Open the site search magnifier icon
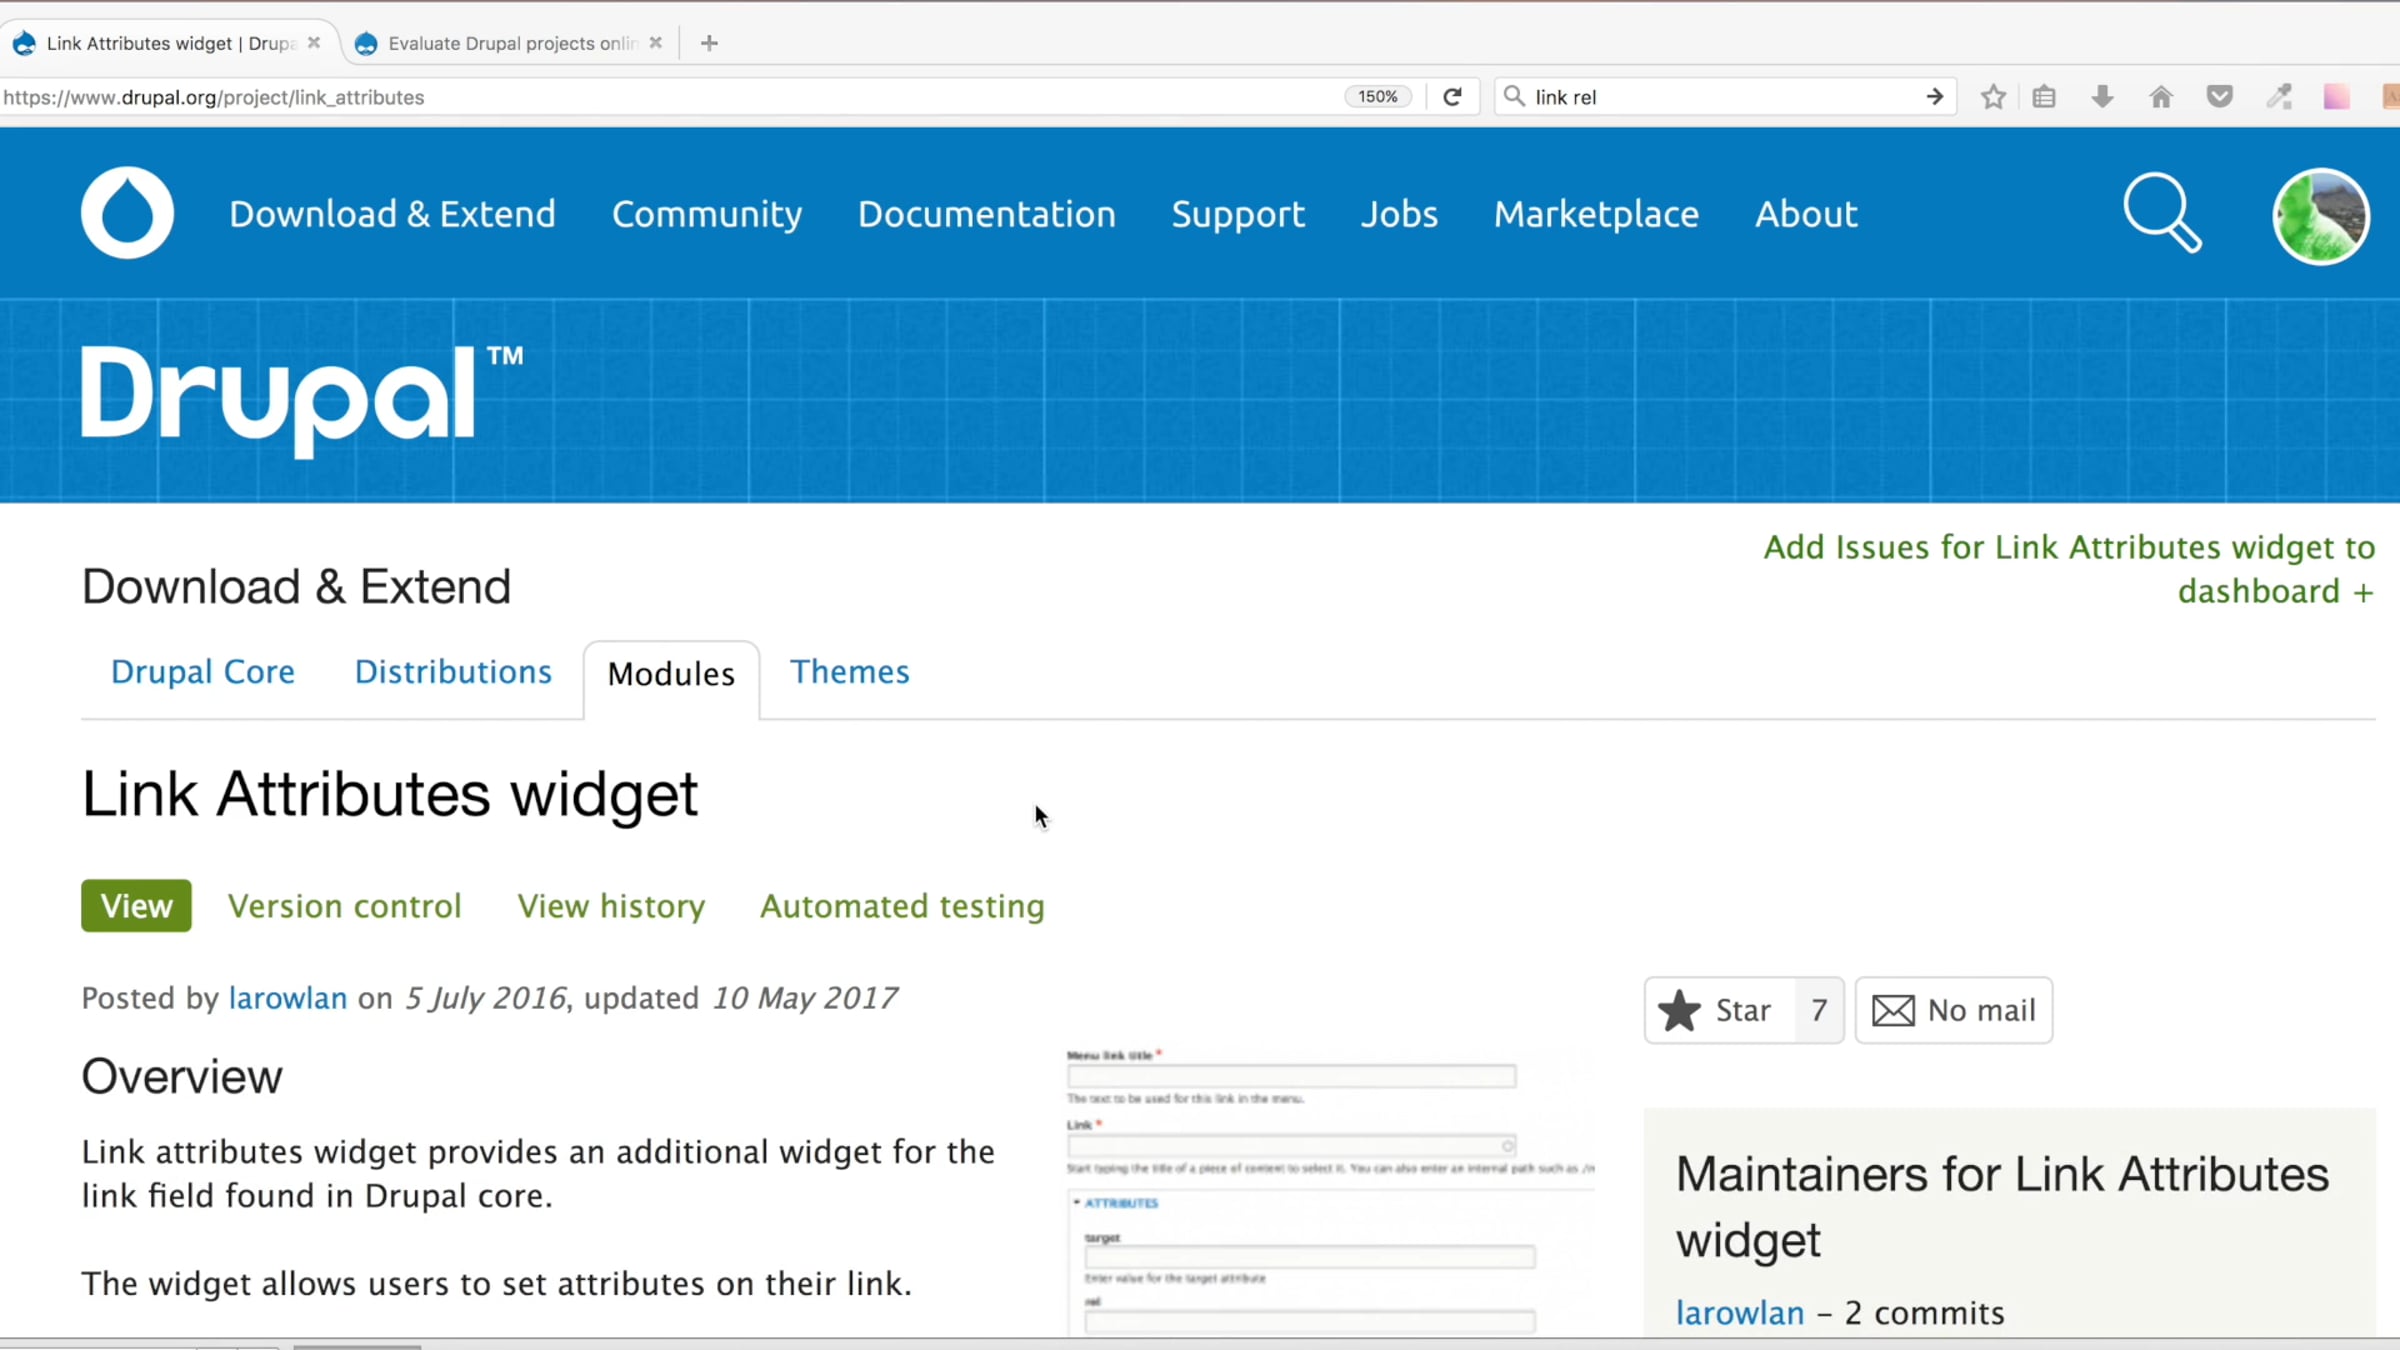The image size is (2400, 1350). coord(2162,213)
